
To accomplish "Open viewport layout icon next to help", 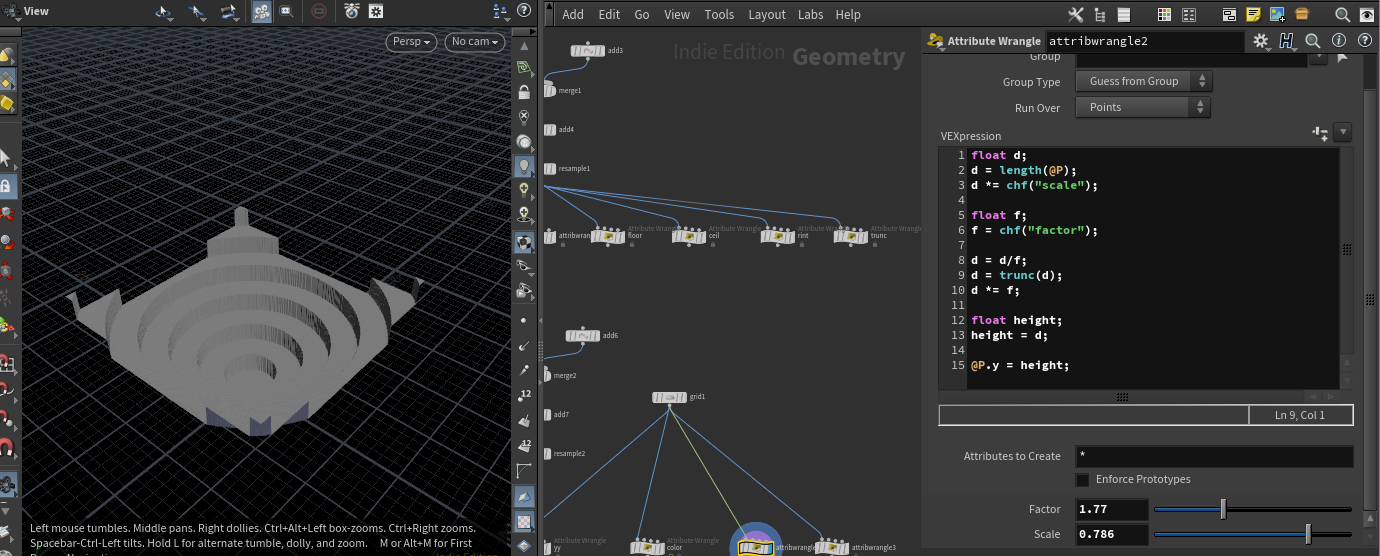I will click(501, 11).
